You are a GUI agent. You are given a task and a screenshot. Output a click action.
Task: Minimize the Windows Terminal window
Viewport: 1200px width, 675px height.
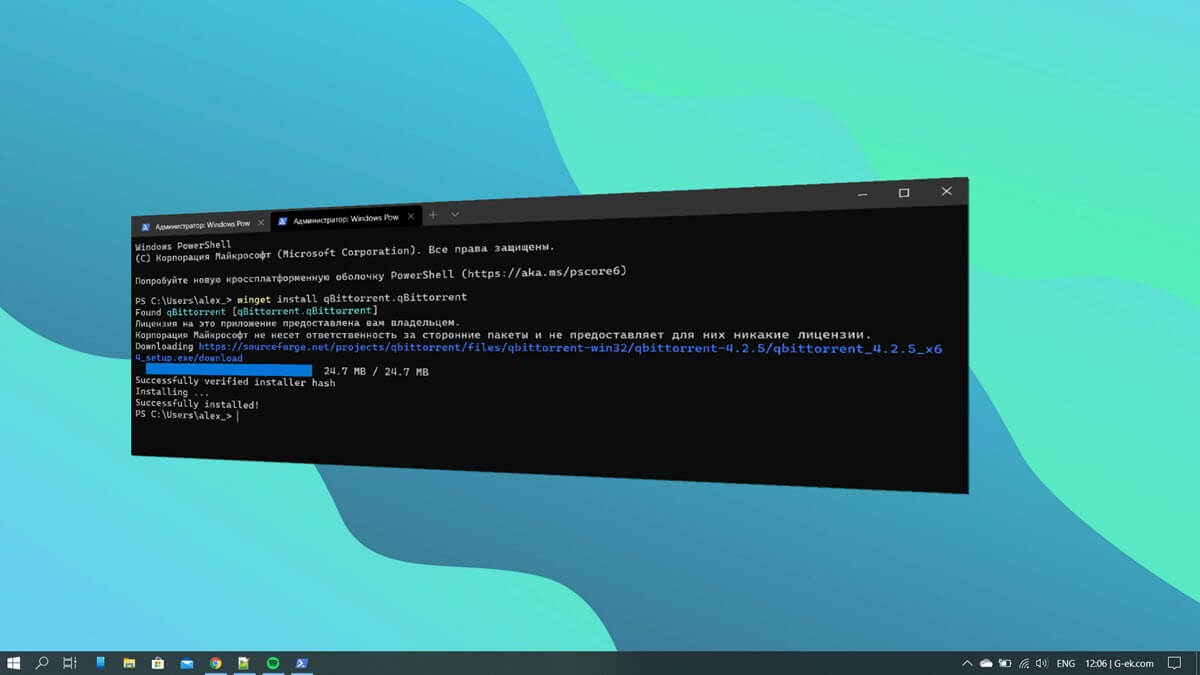click(862, 193)
